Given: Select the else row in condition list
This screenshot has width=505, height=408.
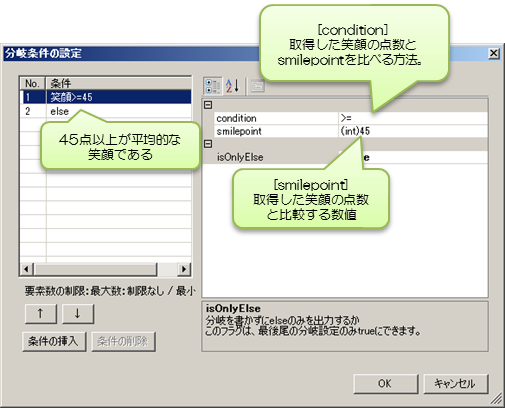Looking at the screenshot, I should [x=106, y=111].
